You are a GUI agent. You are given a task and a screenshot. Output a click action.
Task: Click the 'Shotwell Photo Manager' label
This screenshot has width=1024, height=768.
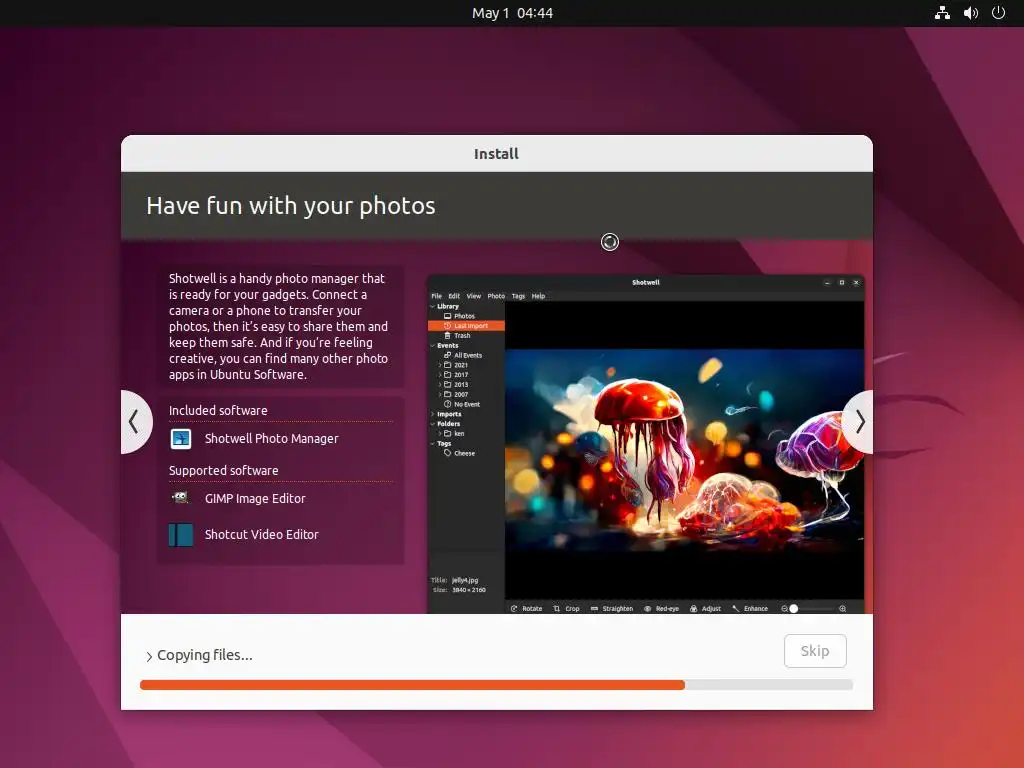(272, 439)
